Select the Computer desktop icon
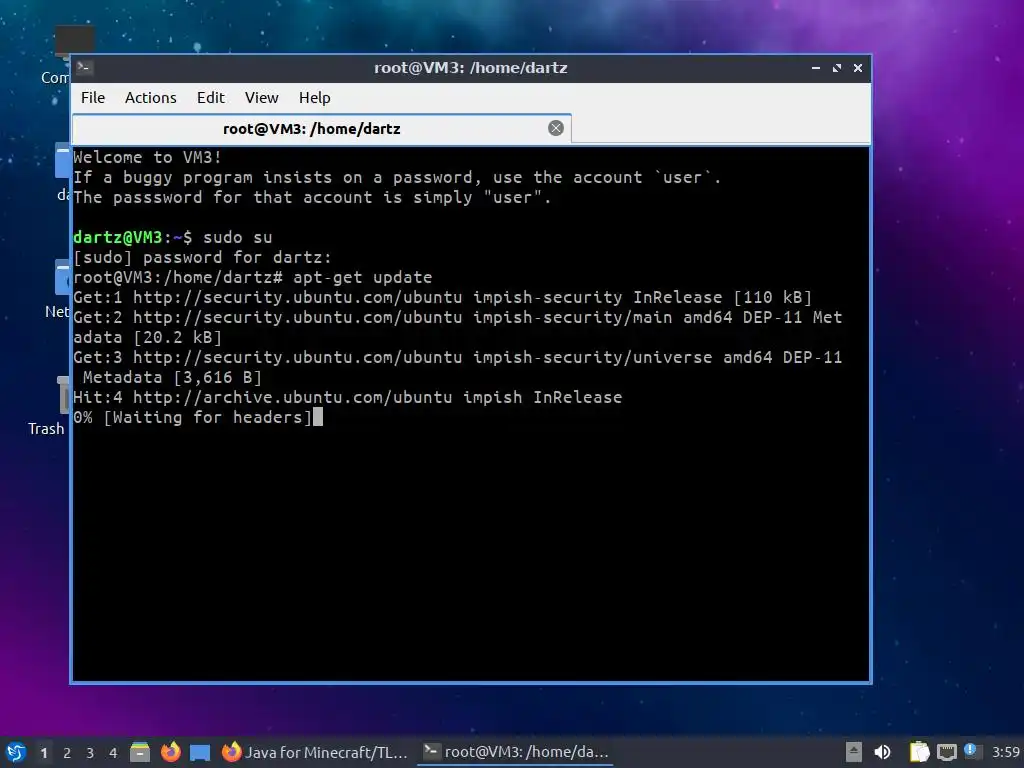 tap(57, 56)
